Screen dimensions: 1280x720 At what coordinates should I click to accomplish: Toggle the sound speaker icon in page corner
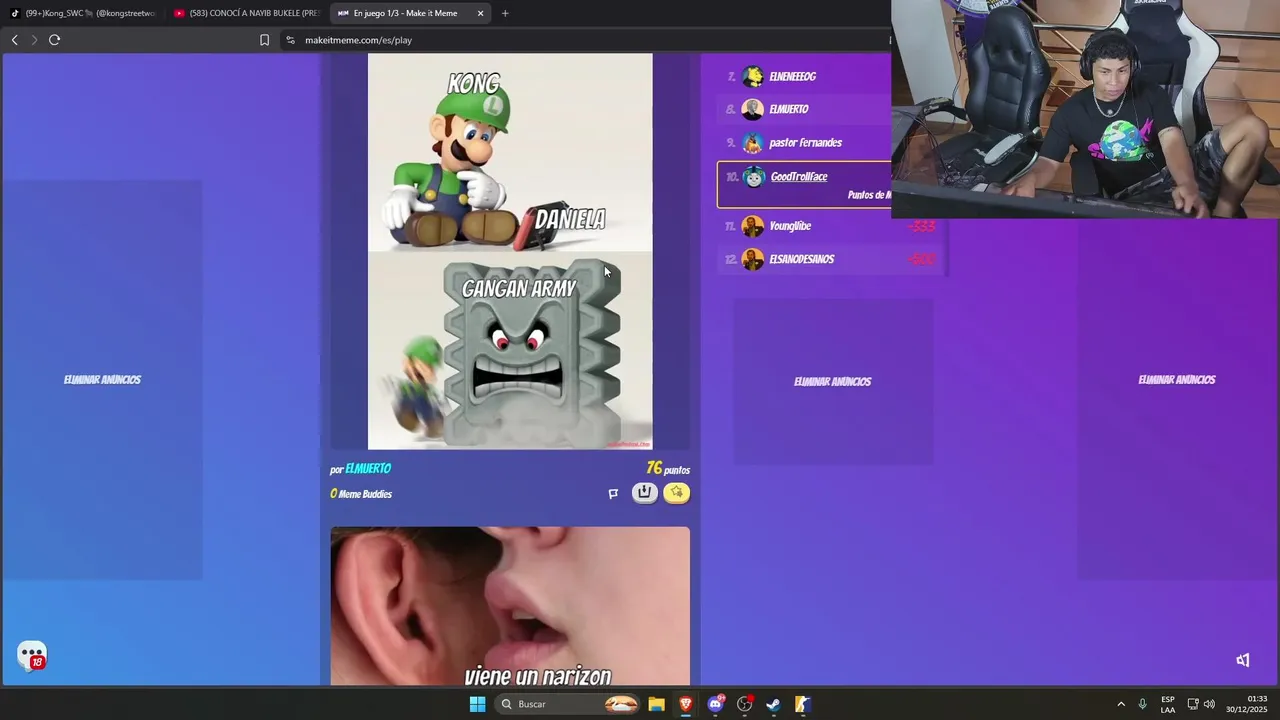(1243, 660)
